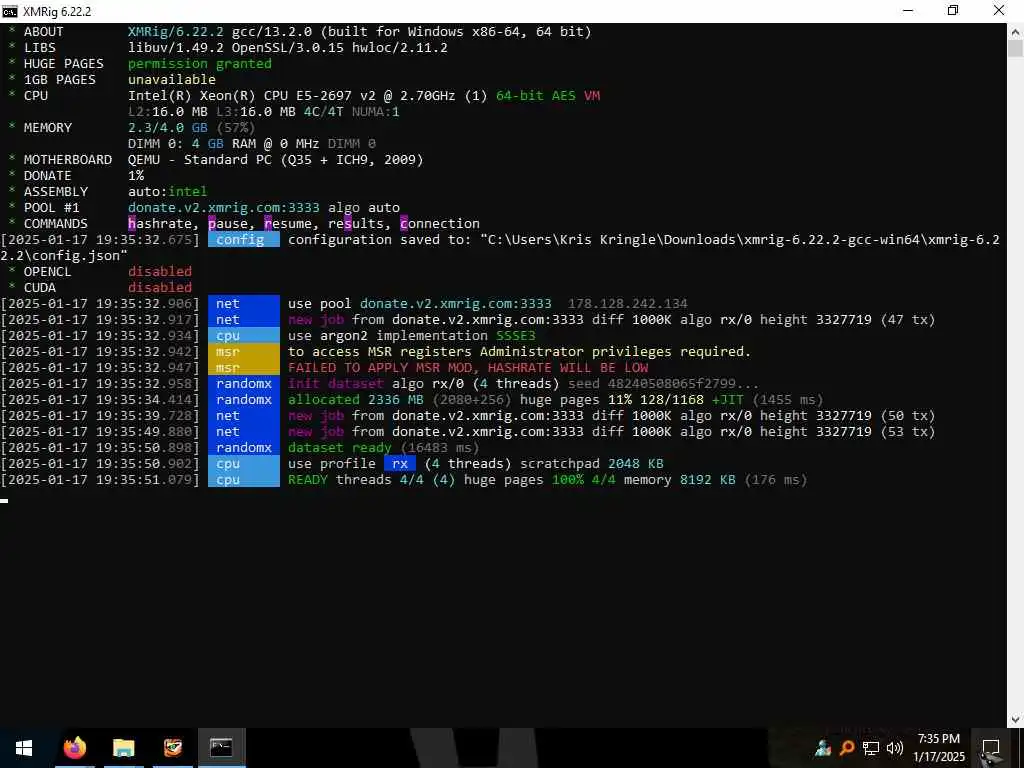Click the XMRig 6.22.2 title text

coord(57,12)
